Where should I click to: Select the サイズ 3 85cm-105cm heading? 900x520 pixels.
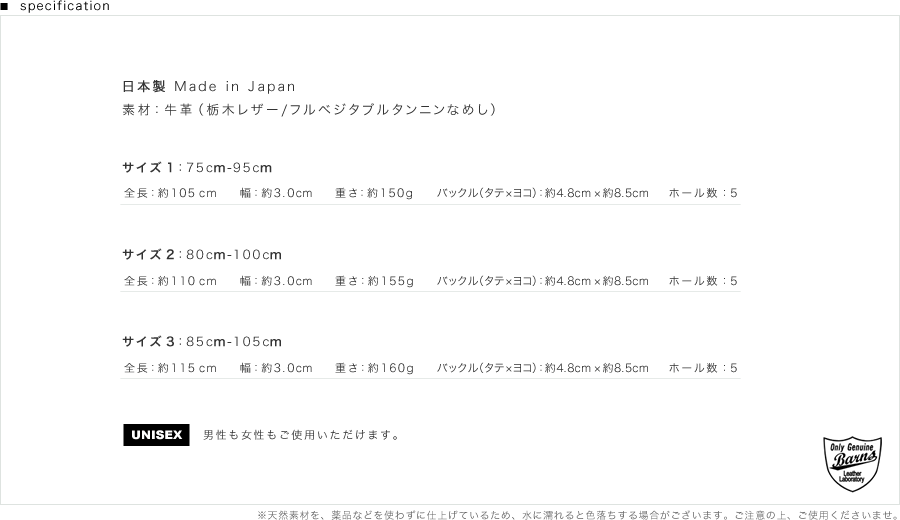click(x=202, y=342)
